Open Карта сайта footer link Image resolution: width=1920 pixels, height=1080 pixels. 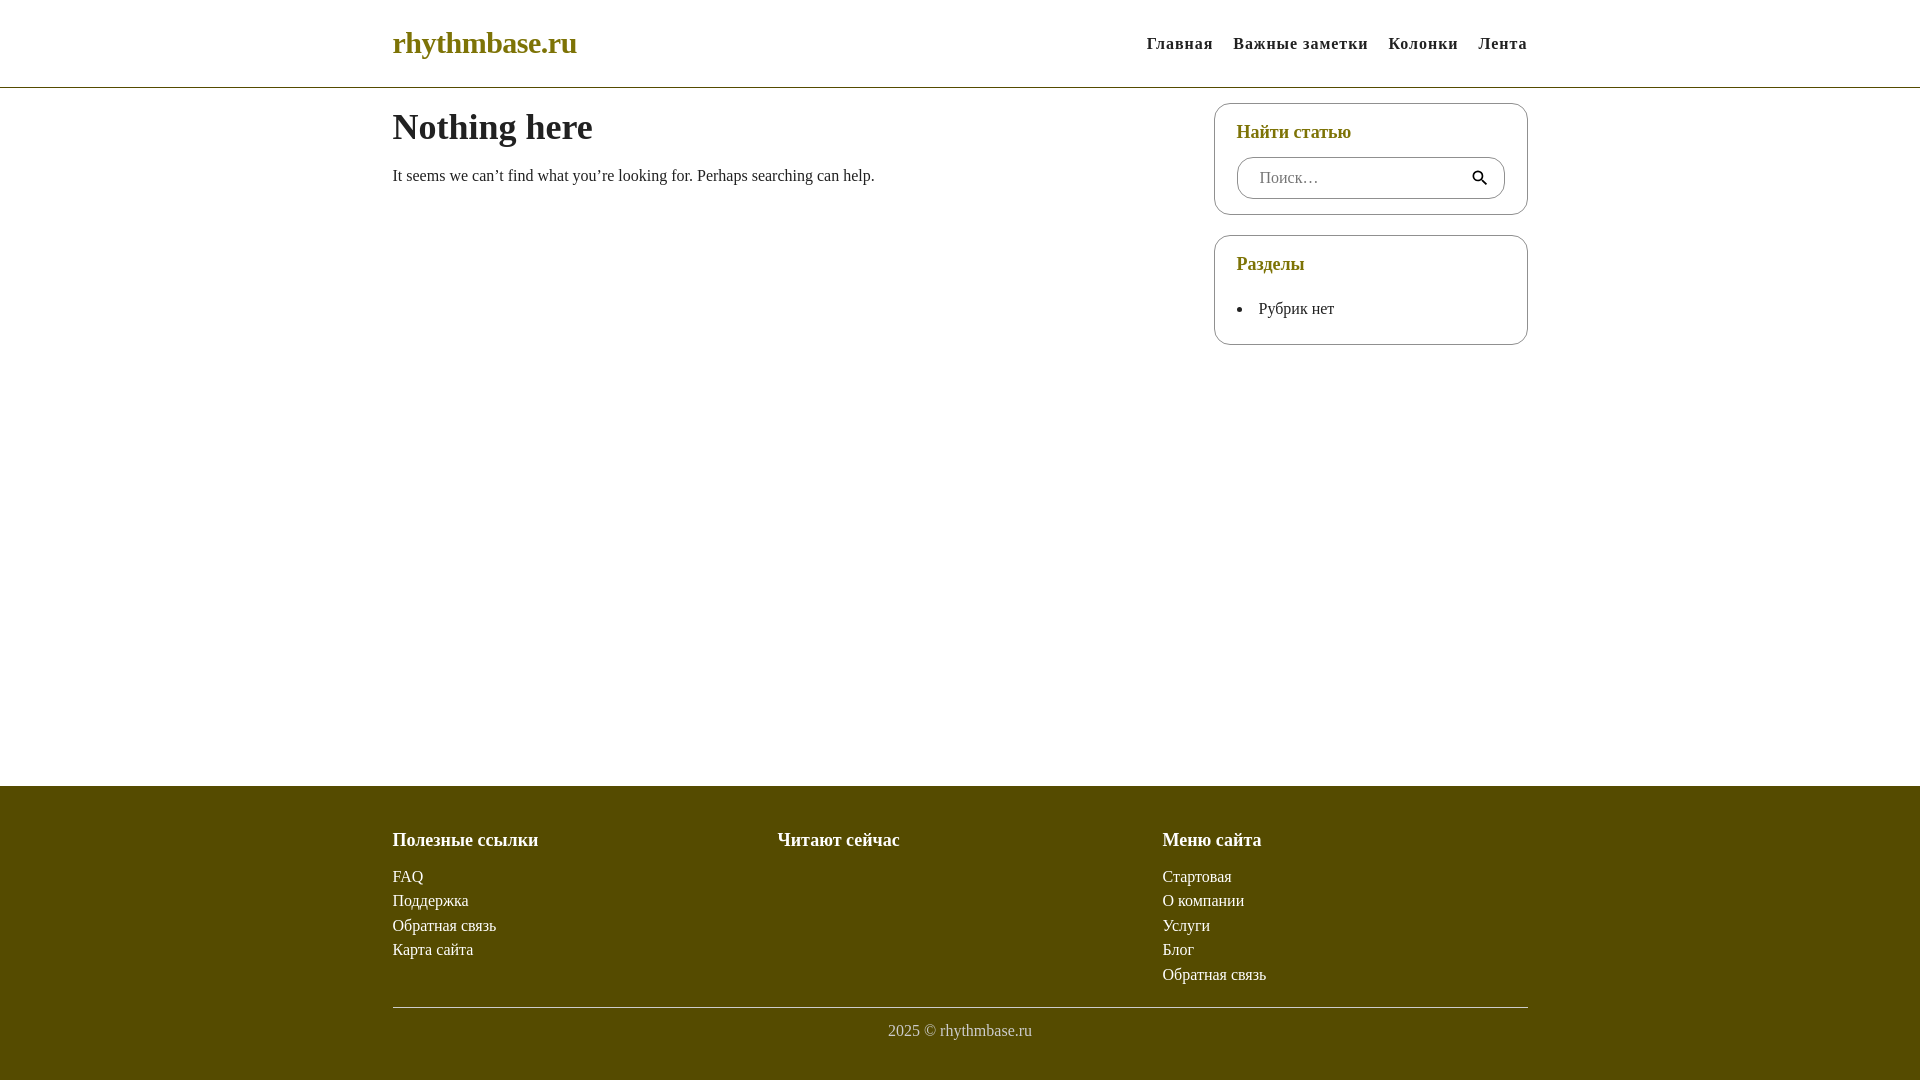click(x=432, y=950)
